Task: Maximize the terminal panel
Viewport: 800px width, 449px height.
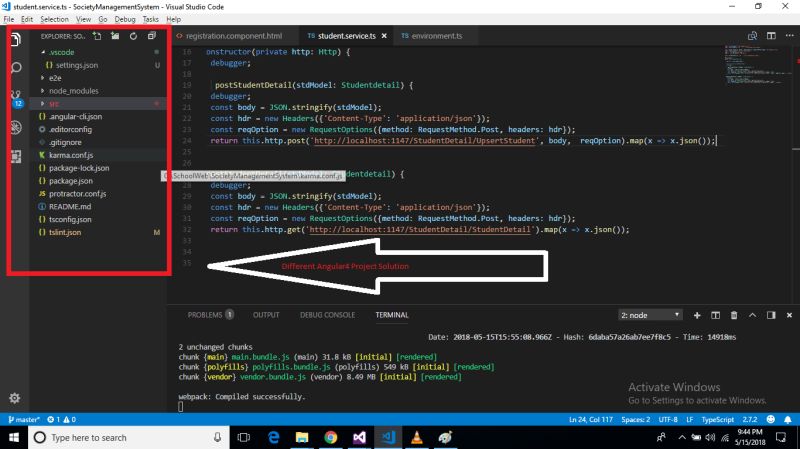Action: point(752,315)
